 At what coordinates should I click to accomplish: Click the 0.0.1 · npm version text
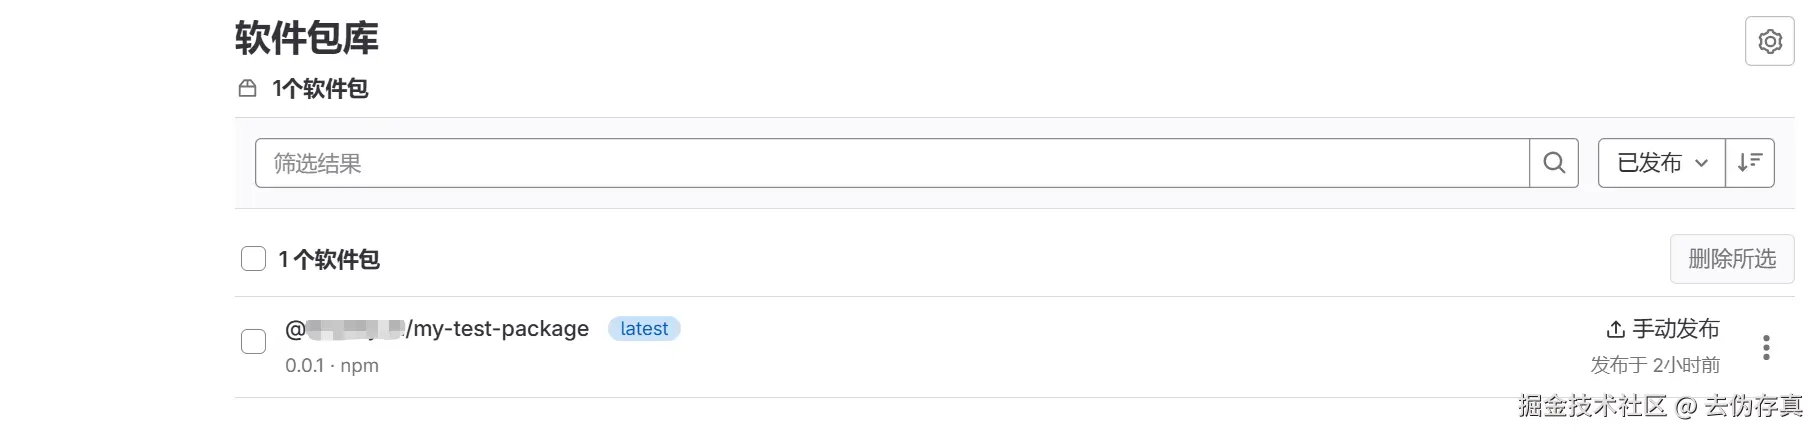click(x=331, y=366)
